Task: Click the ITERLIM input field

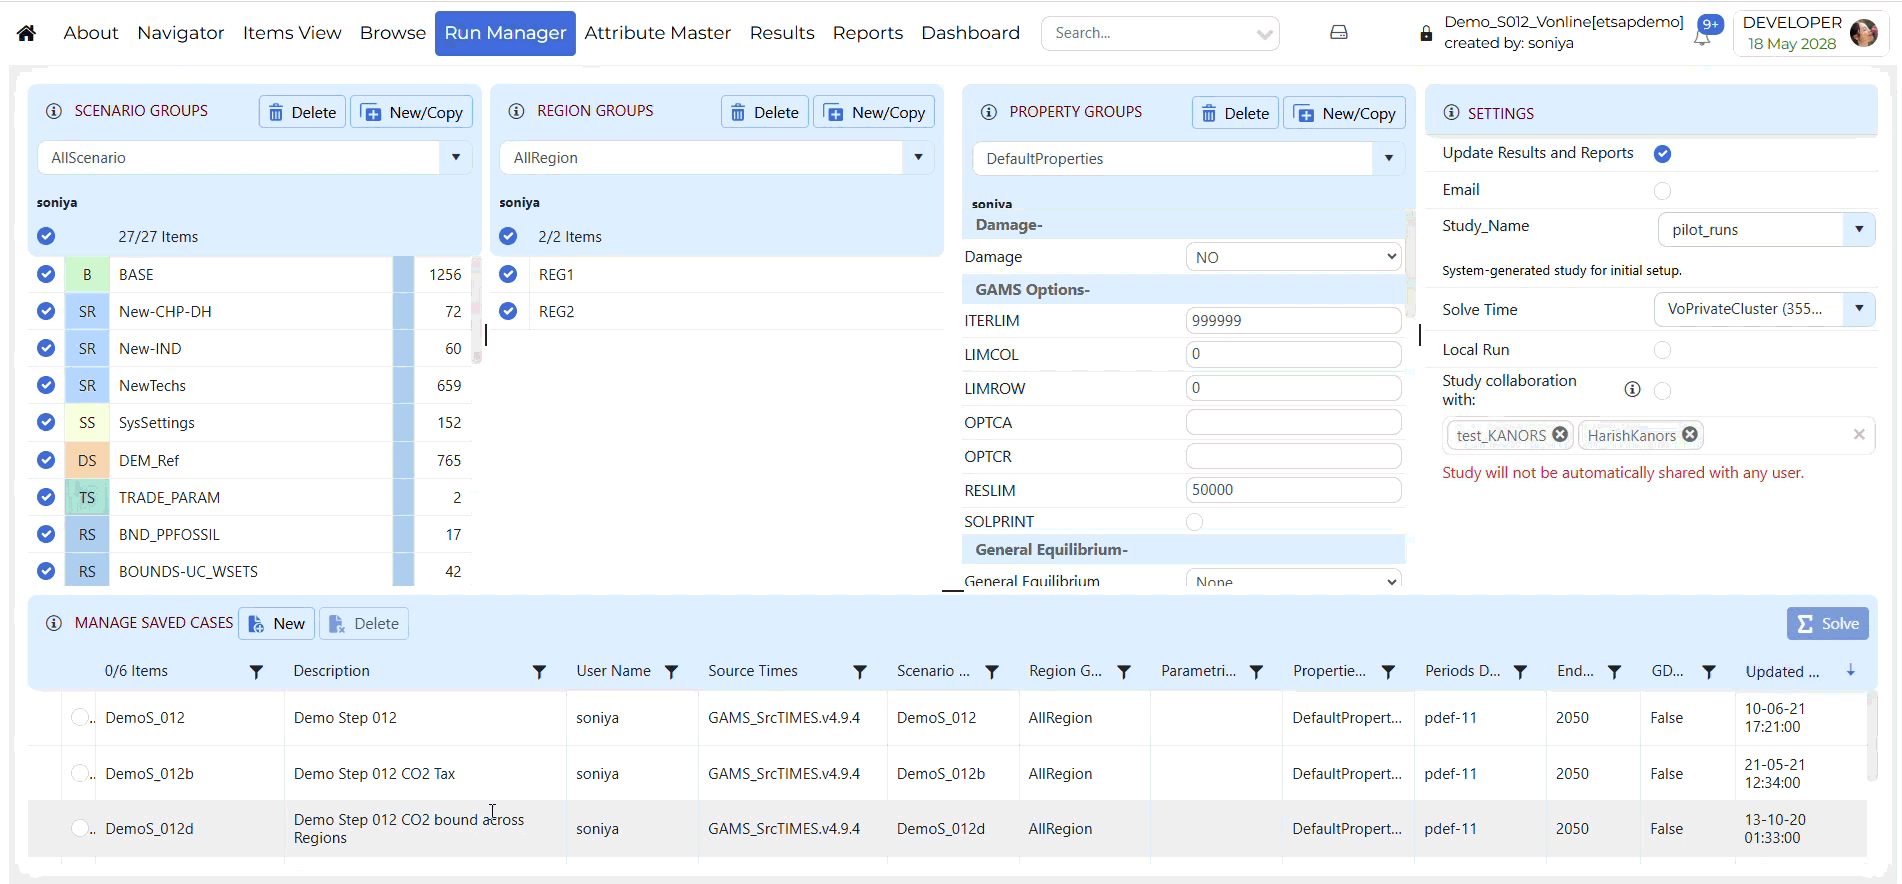Action: coord(1293,321)
